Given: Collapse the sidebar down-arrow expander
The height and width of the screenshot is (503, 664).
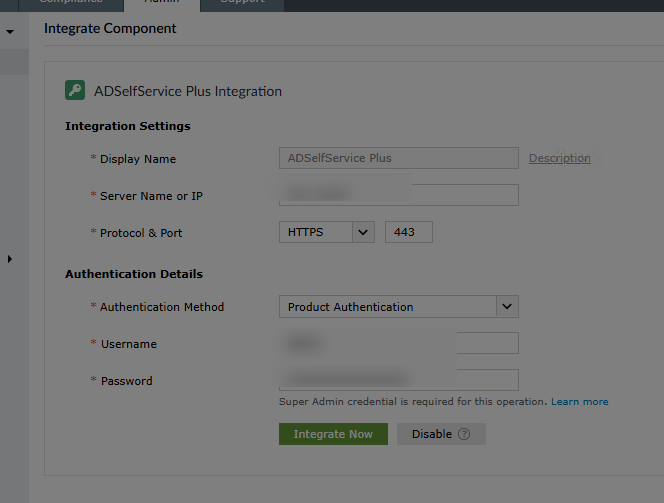Looking at the screenshot, I should pyautogui.click(x=10, y=32).
